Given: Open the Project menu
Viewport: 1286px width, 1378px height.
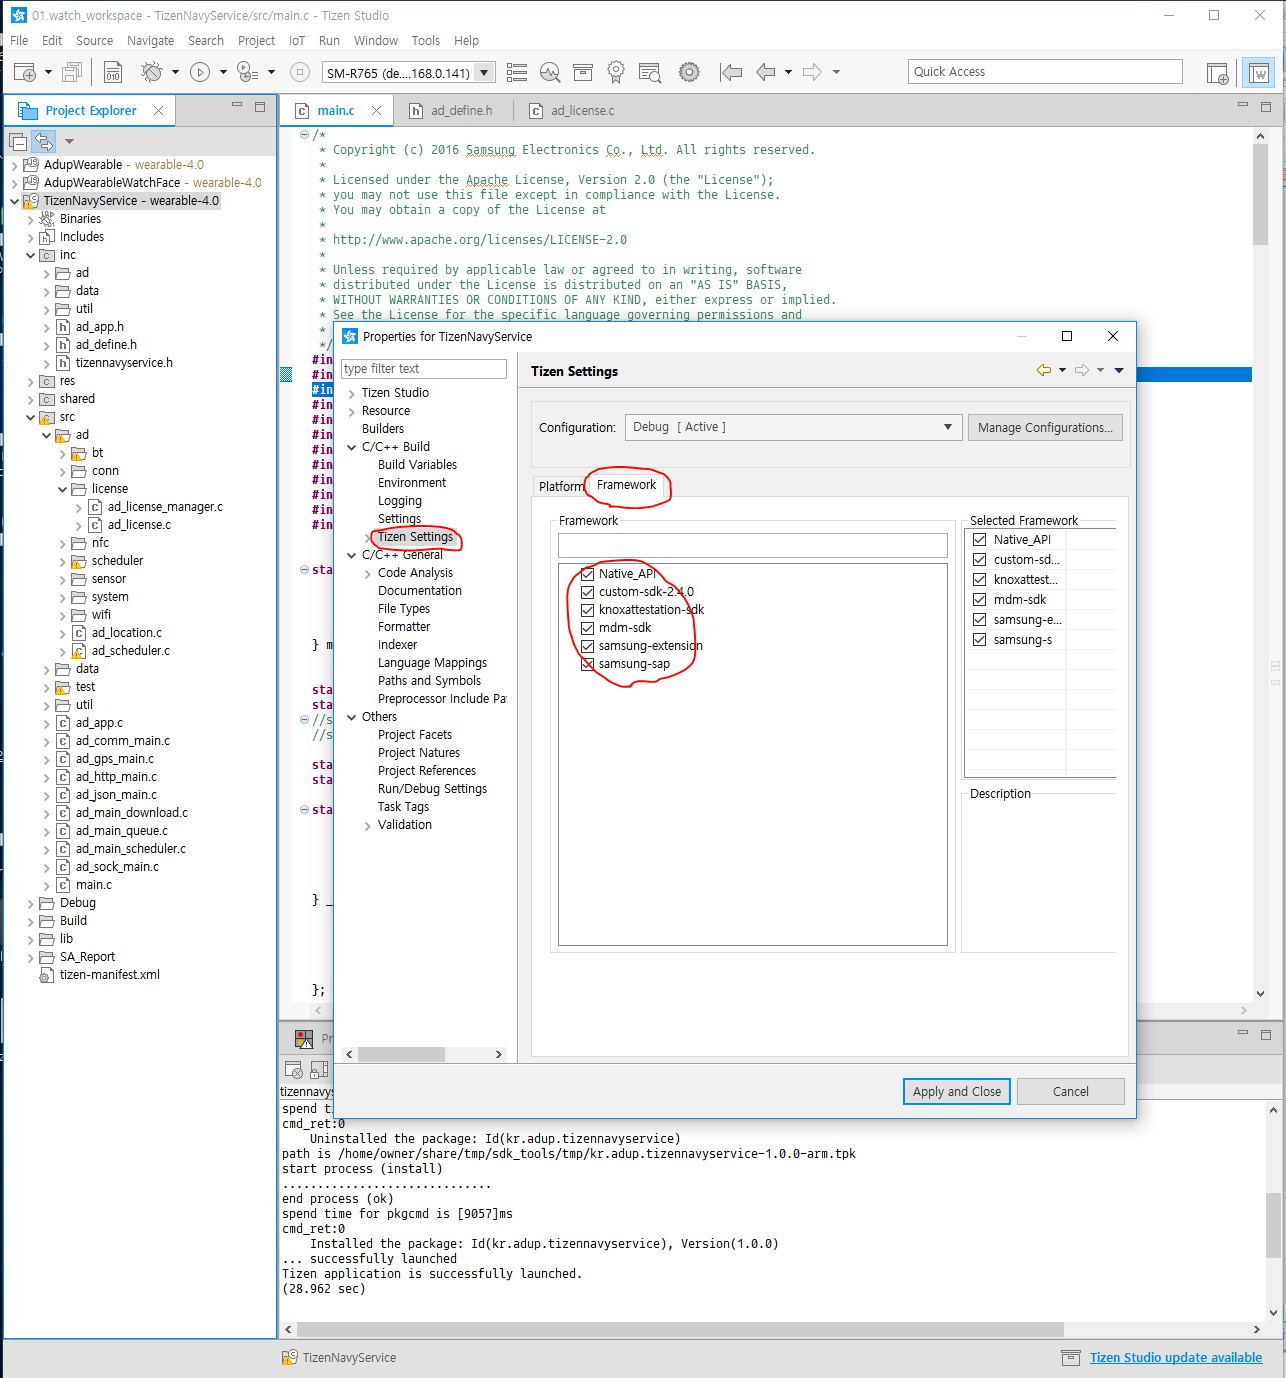Looking at the screenshot, I should [x=256, y=41].
